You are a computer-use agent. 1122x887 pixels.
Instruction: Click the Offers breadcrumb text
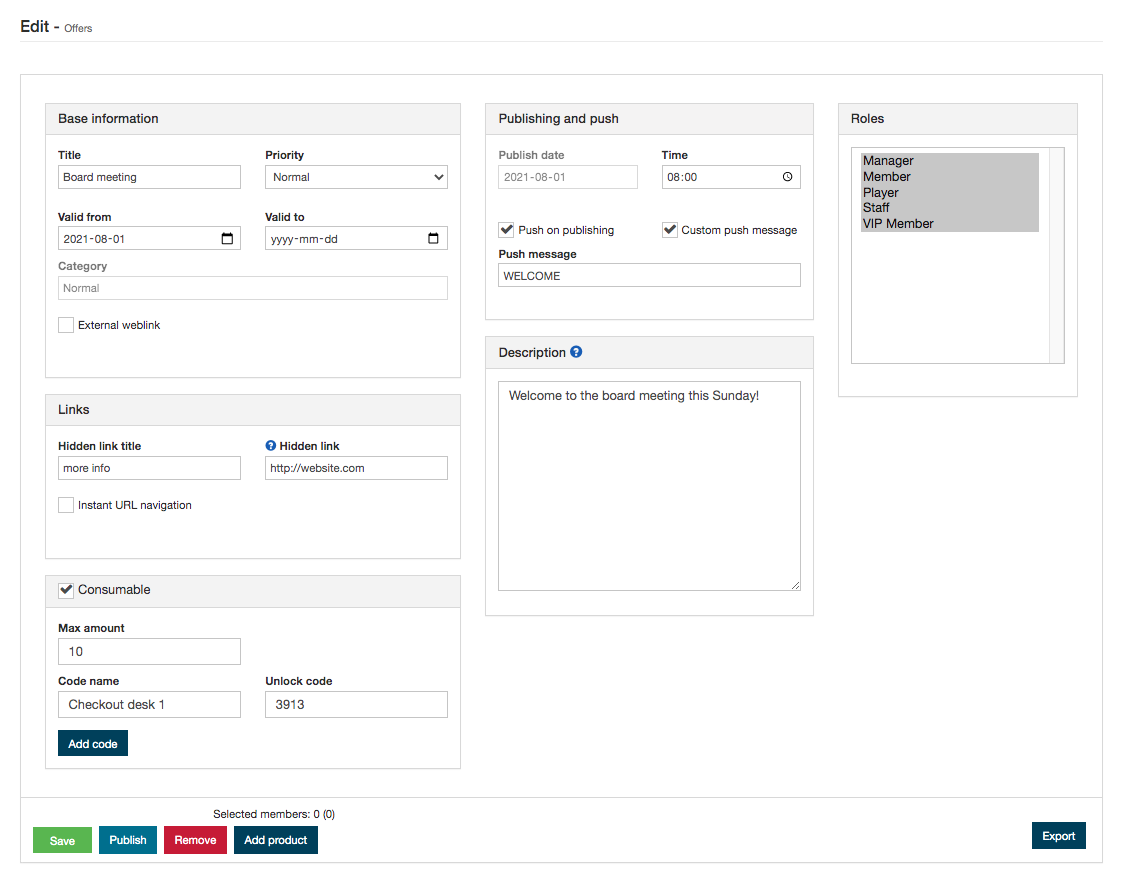pyautogui.click(x=78, y=29)
